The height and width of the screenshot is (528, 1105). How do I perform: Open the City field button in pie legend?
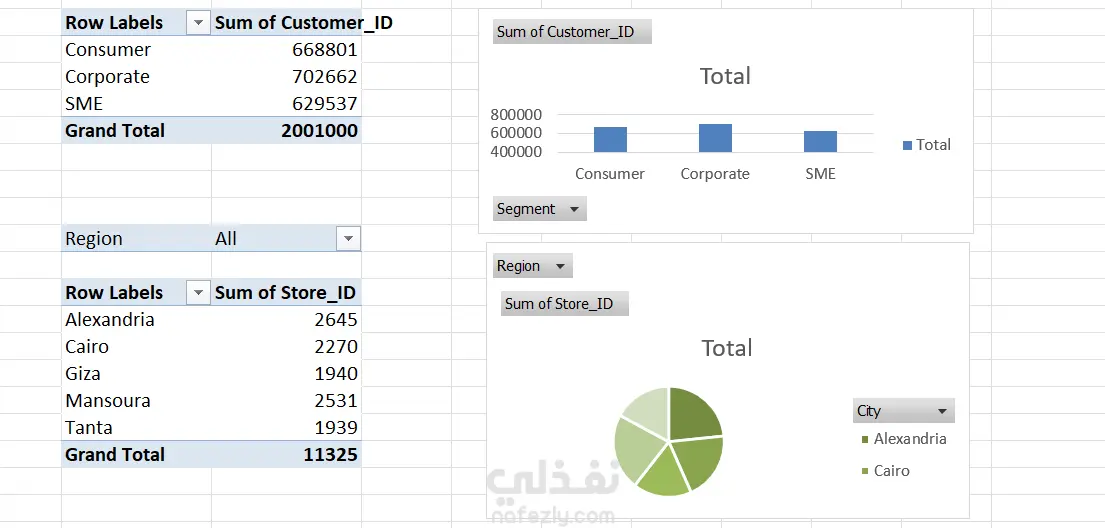pyautogui.click(x=903, y=410)
